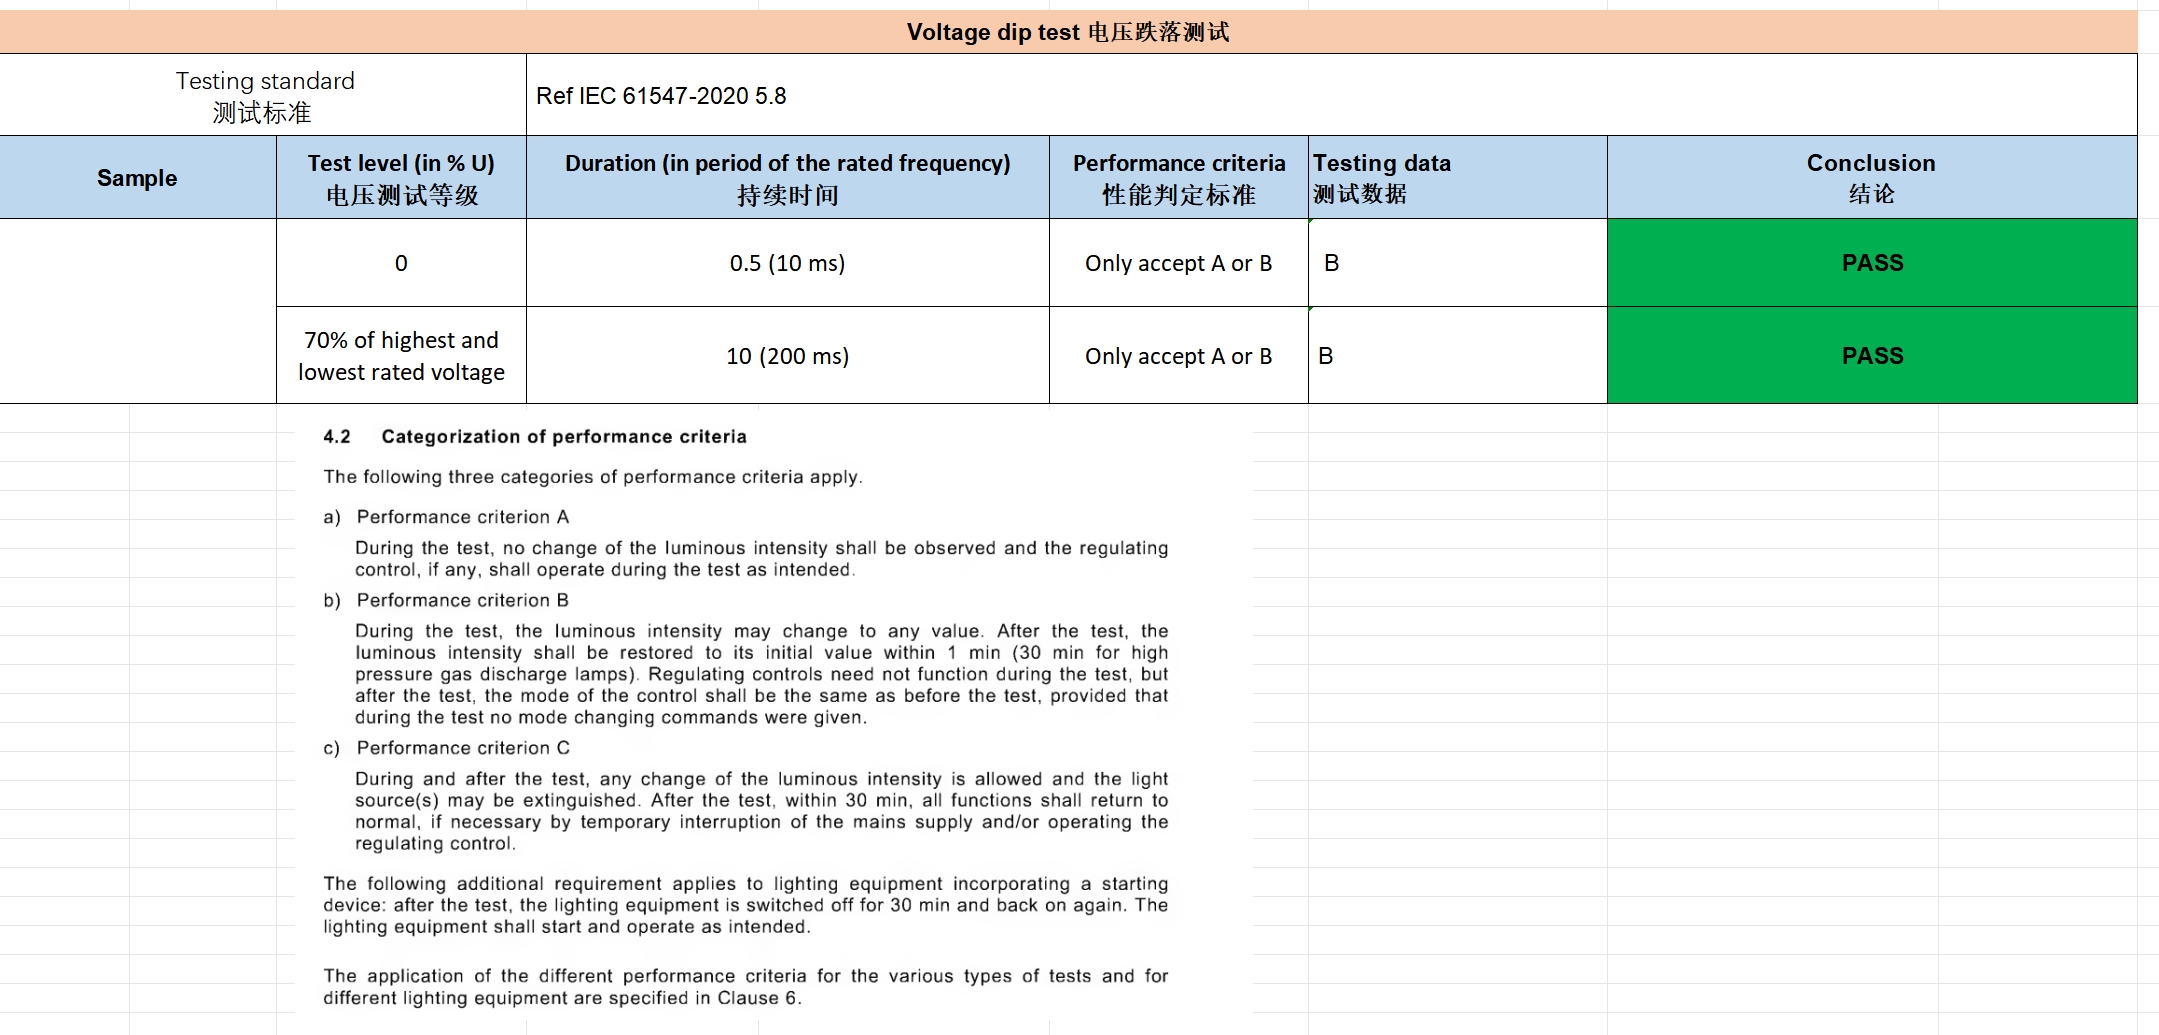Viewport: 2159px width, 1035px height.
Task: Click the '10 (200 ms)' duration cell
Action: [788, 355]
